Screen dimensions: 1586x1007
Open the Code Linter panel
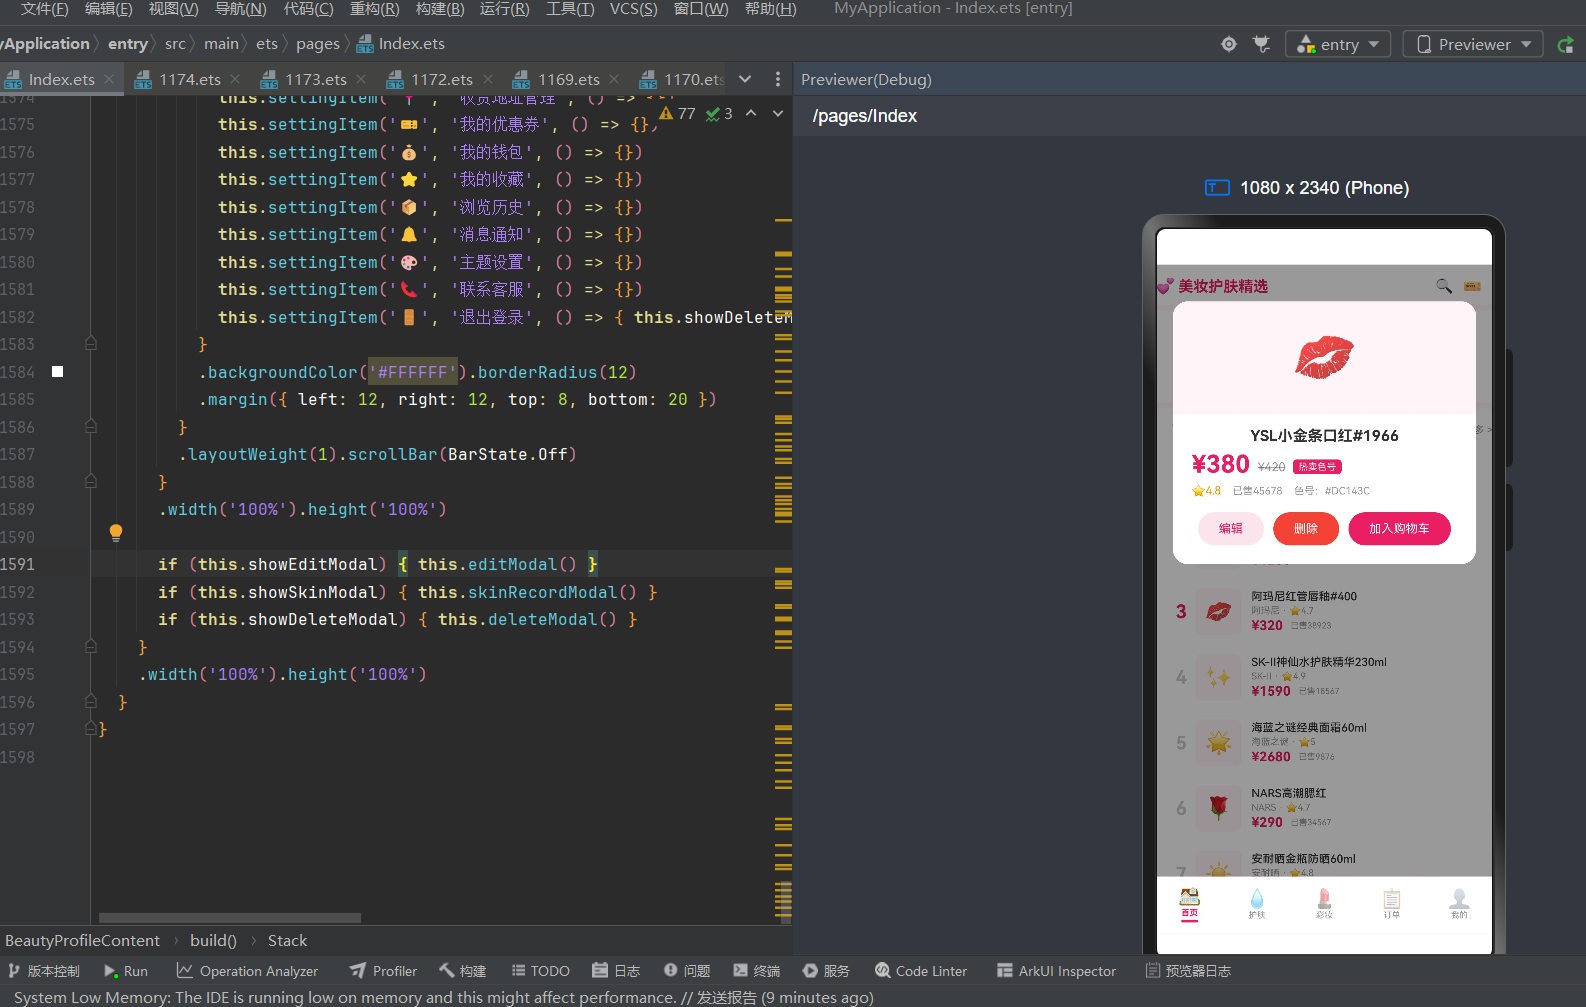click(x=921, y=971)
